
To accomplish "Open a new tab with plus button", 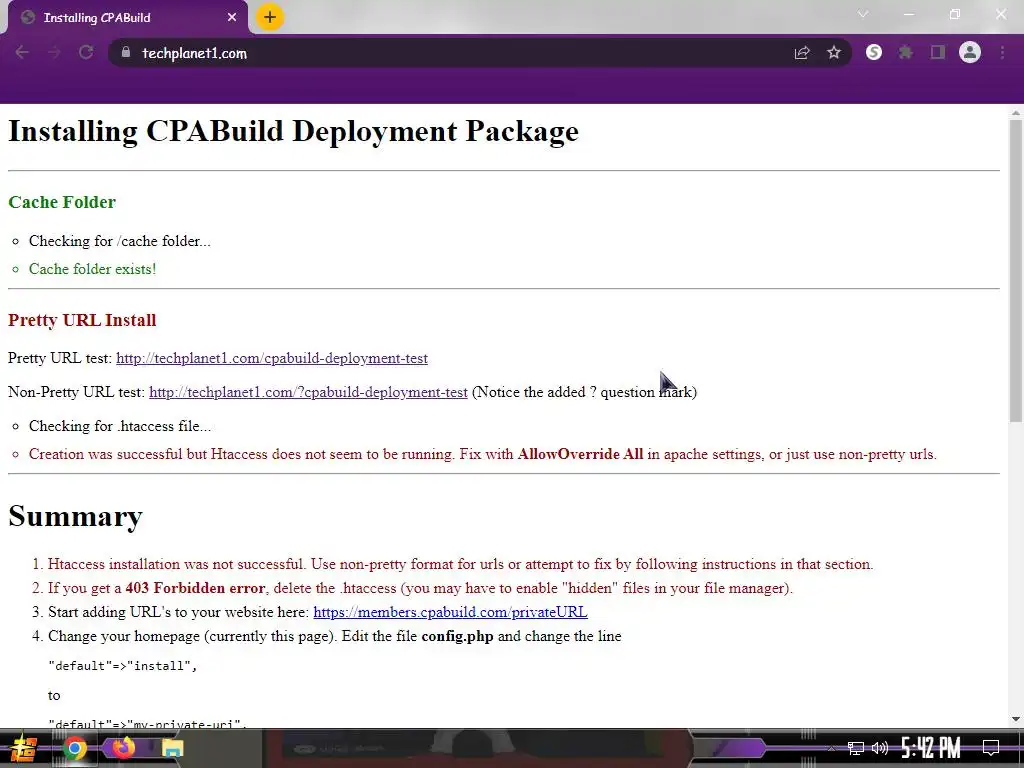I will (270, 17).
